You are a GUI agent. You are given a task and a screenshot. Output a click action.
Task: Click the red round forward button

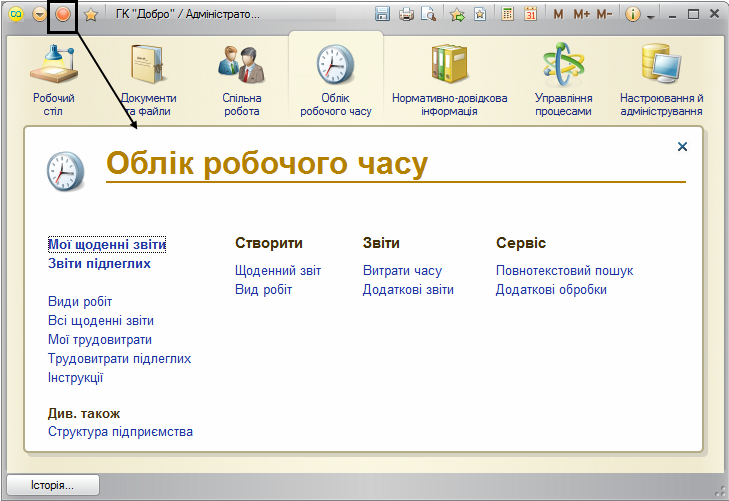coord(63,14)
